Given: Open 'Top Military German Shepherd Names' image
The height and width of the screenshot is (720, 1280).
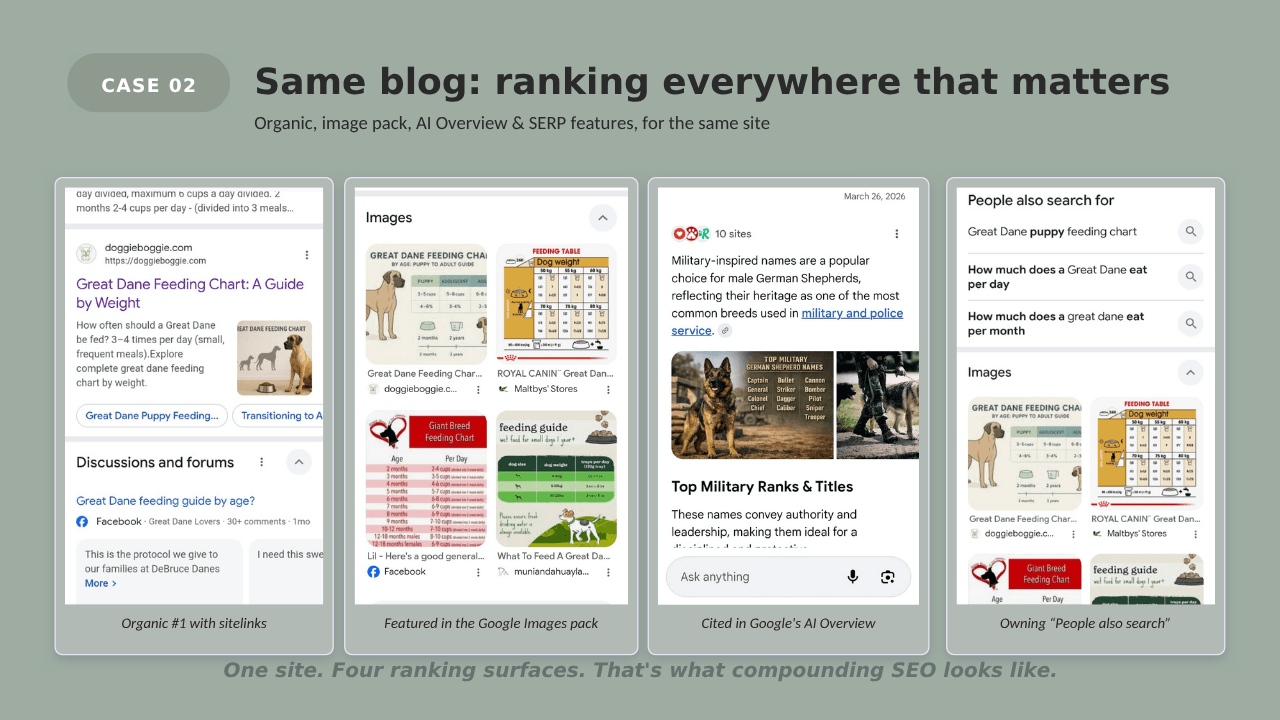Looking at the screenshot, I should click(x=752, y=405).
